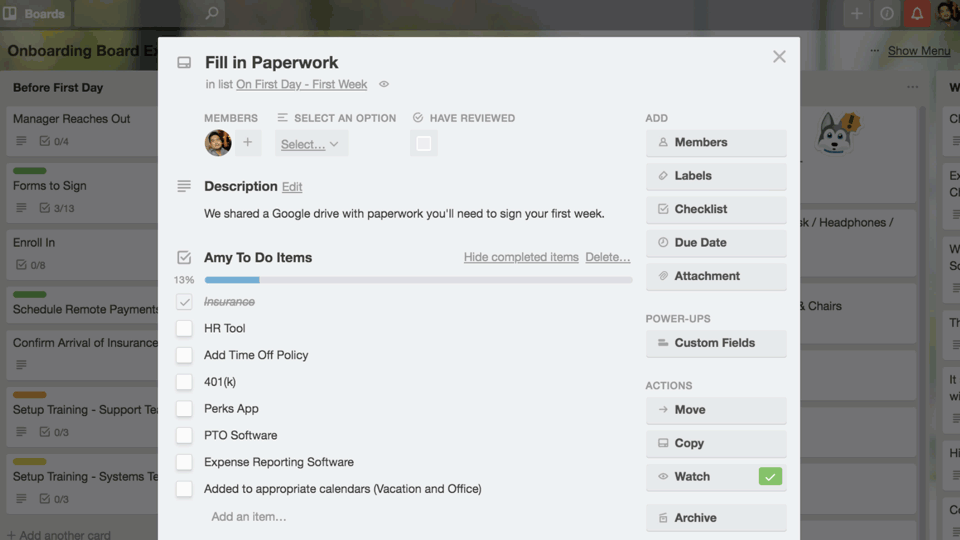This screenshot has width=960, height=540.
Task: Click the orange label on Setup Training Support
Action: pyautogui.click(x=29, y=395)
